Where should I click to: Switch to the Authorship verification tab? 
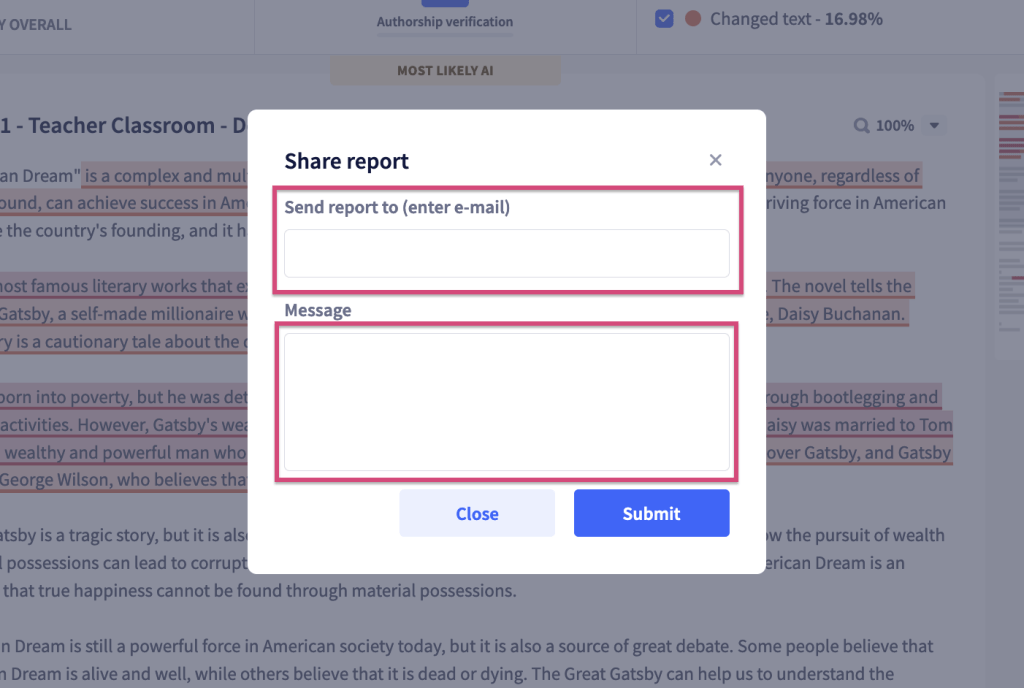(445, 22)
